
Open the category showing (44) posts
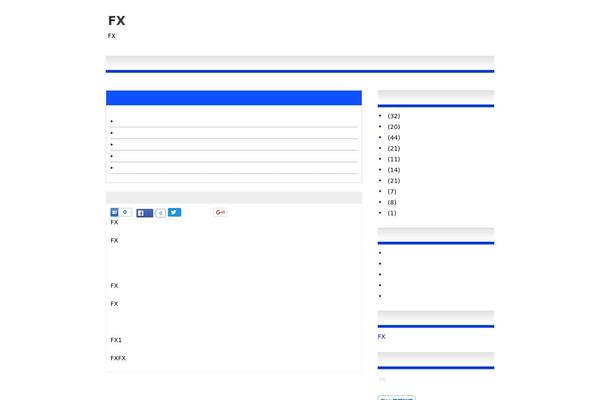pos(394,137)
